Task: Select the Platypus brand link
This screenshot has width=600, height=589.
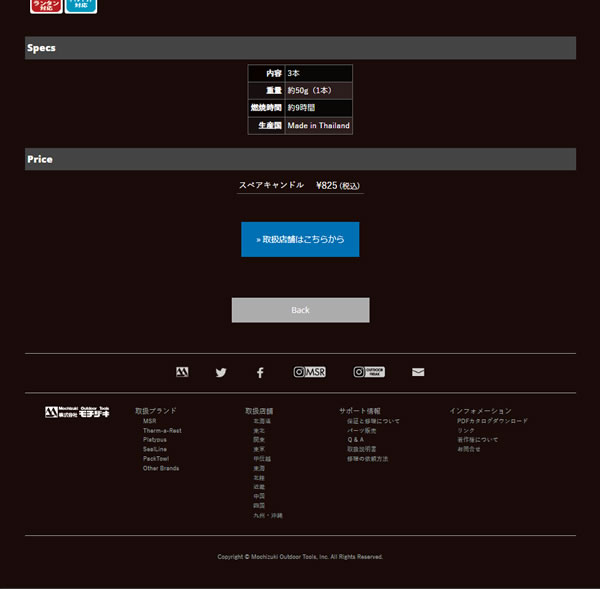Action: 155,440
